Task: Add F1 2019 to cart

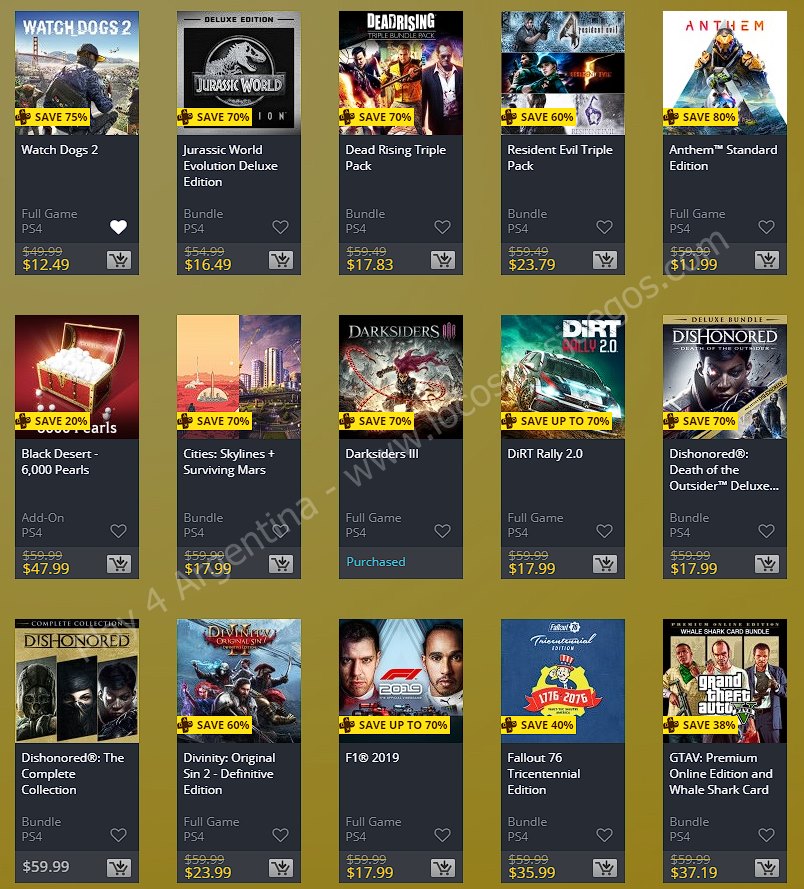Action: point(443,867)
